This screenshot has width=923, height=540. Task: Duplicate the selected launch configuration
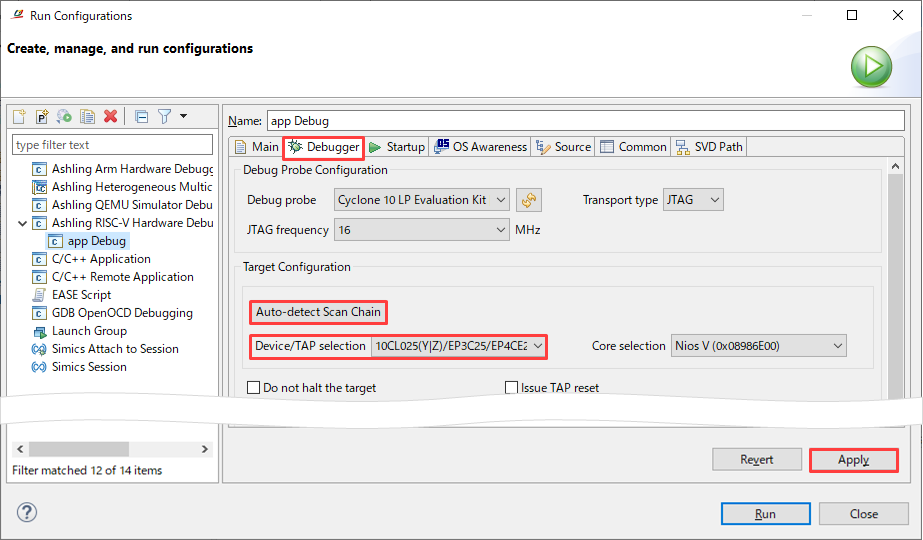tap(87, 117)
